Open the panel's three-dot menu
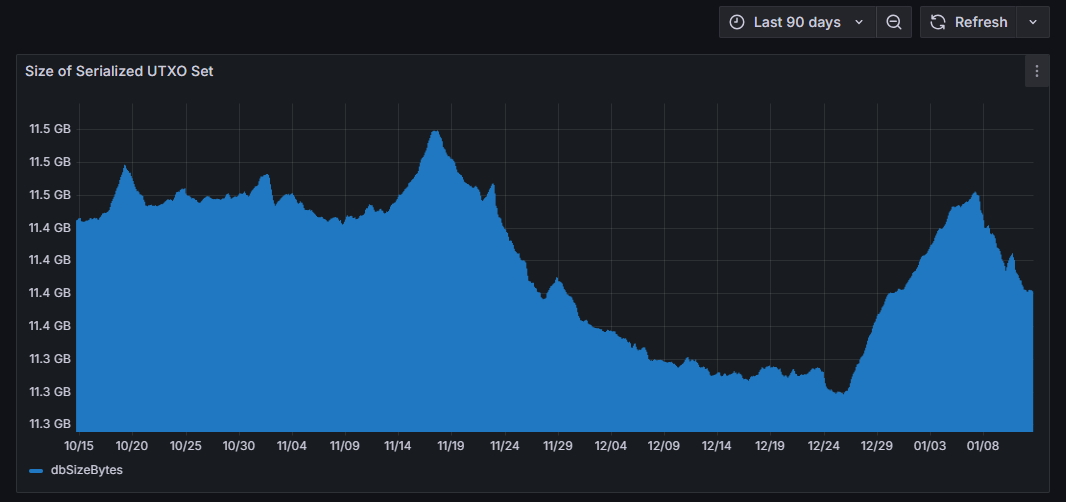 pos(1037,71)
